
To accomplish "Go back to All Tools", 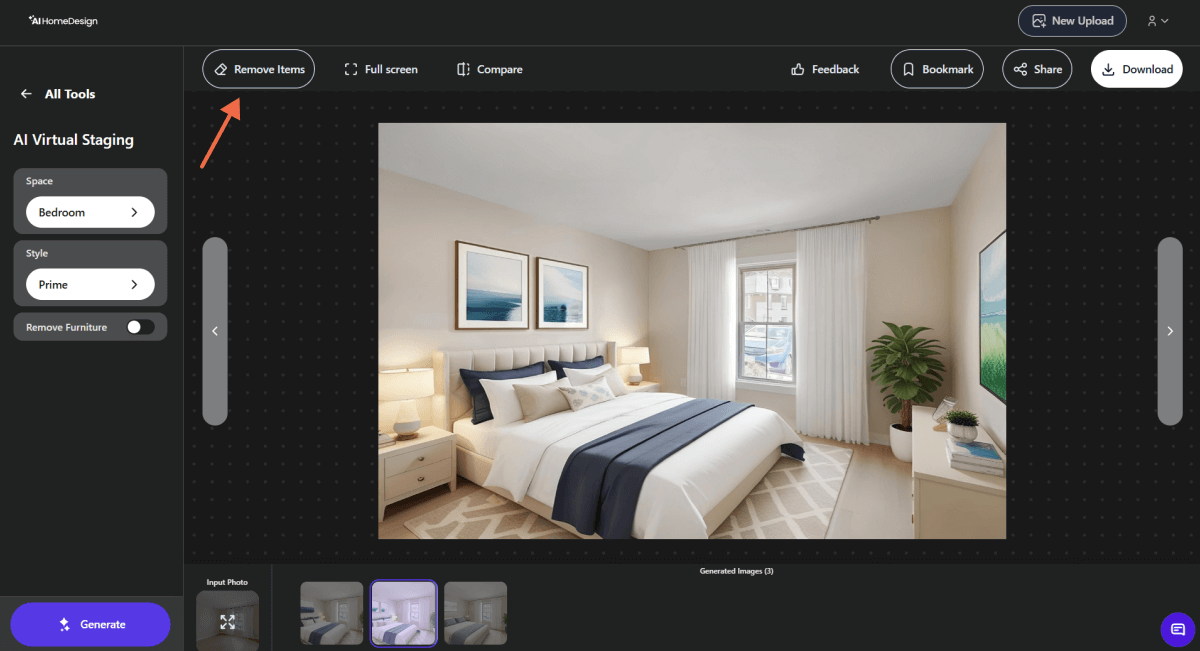I will (26, 93).
